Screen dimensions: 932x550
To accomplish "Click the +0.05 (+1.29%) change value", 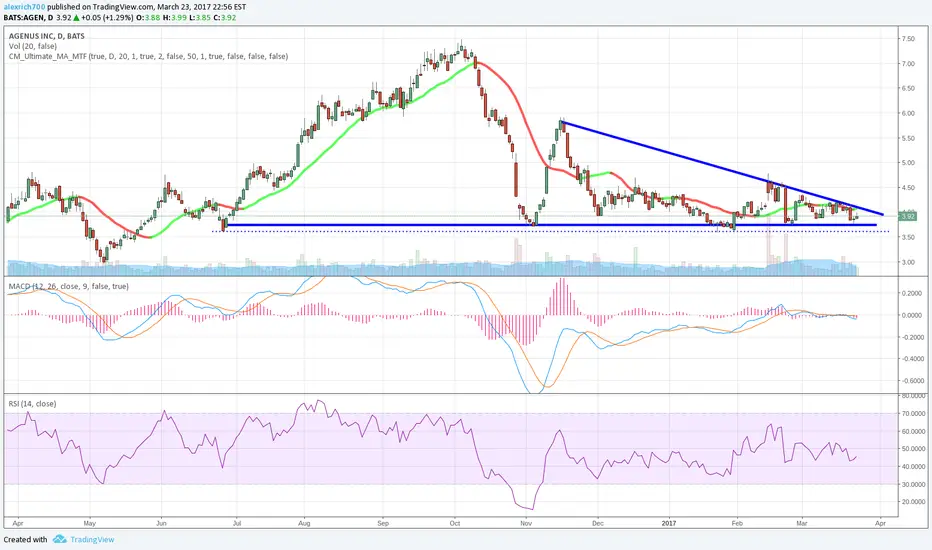I will (108, 17).
